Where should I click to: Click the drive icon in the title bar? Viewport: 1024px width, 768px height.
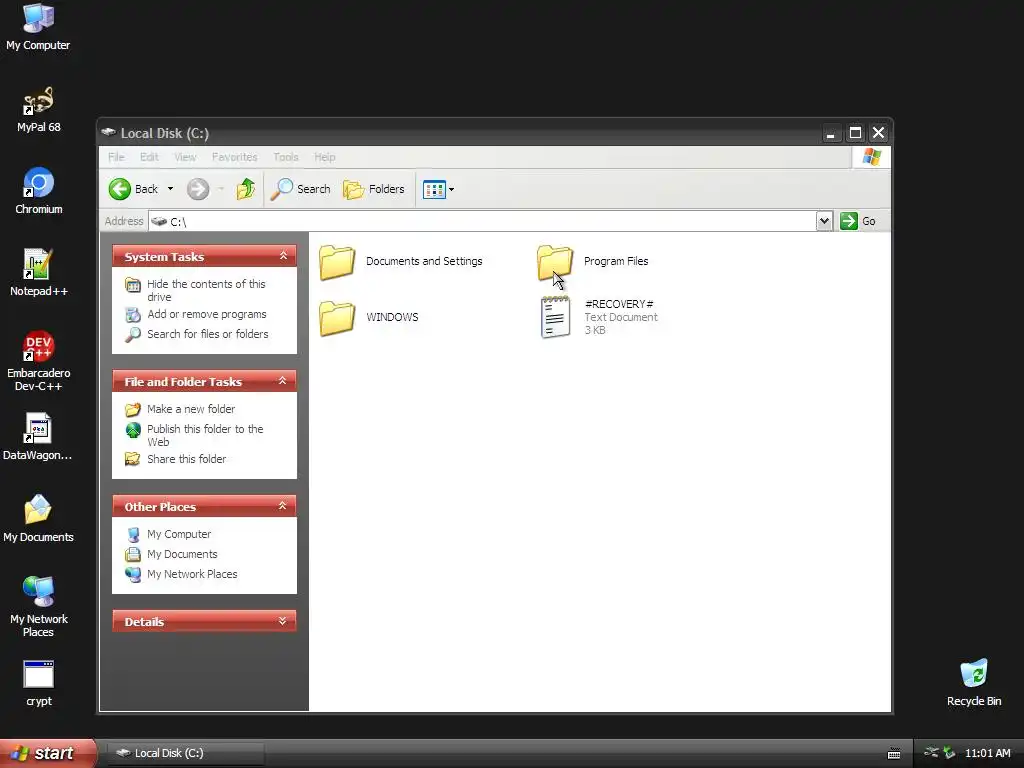tap(108, 133)
